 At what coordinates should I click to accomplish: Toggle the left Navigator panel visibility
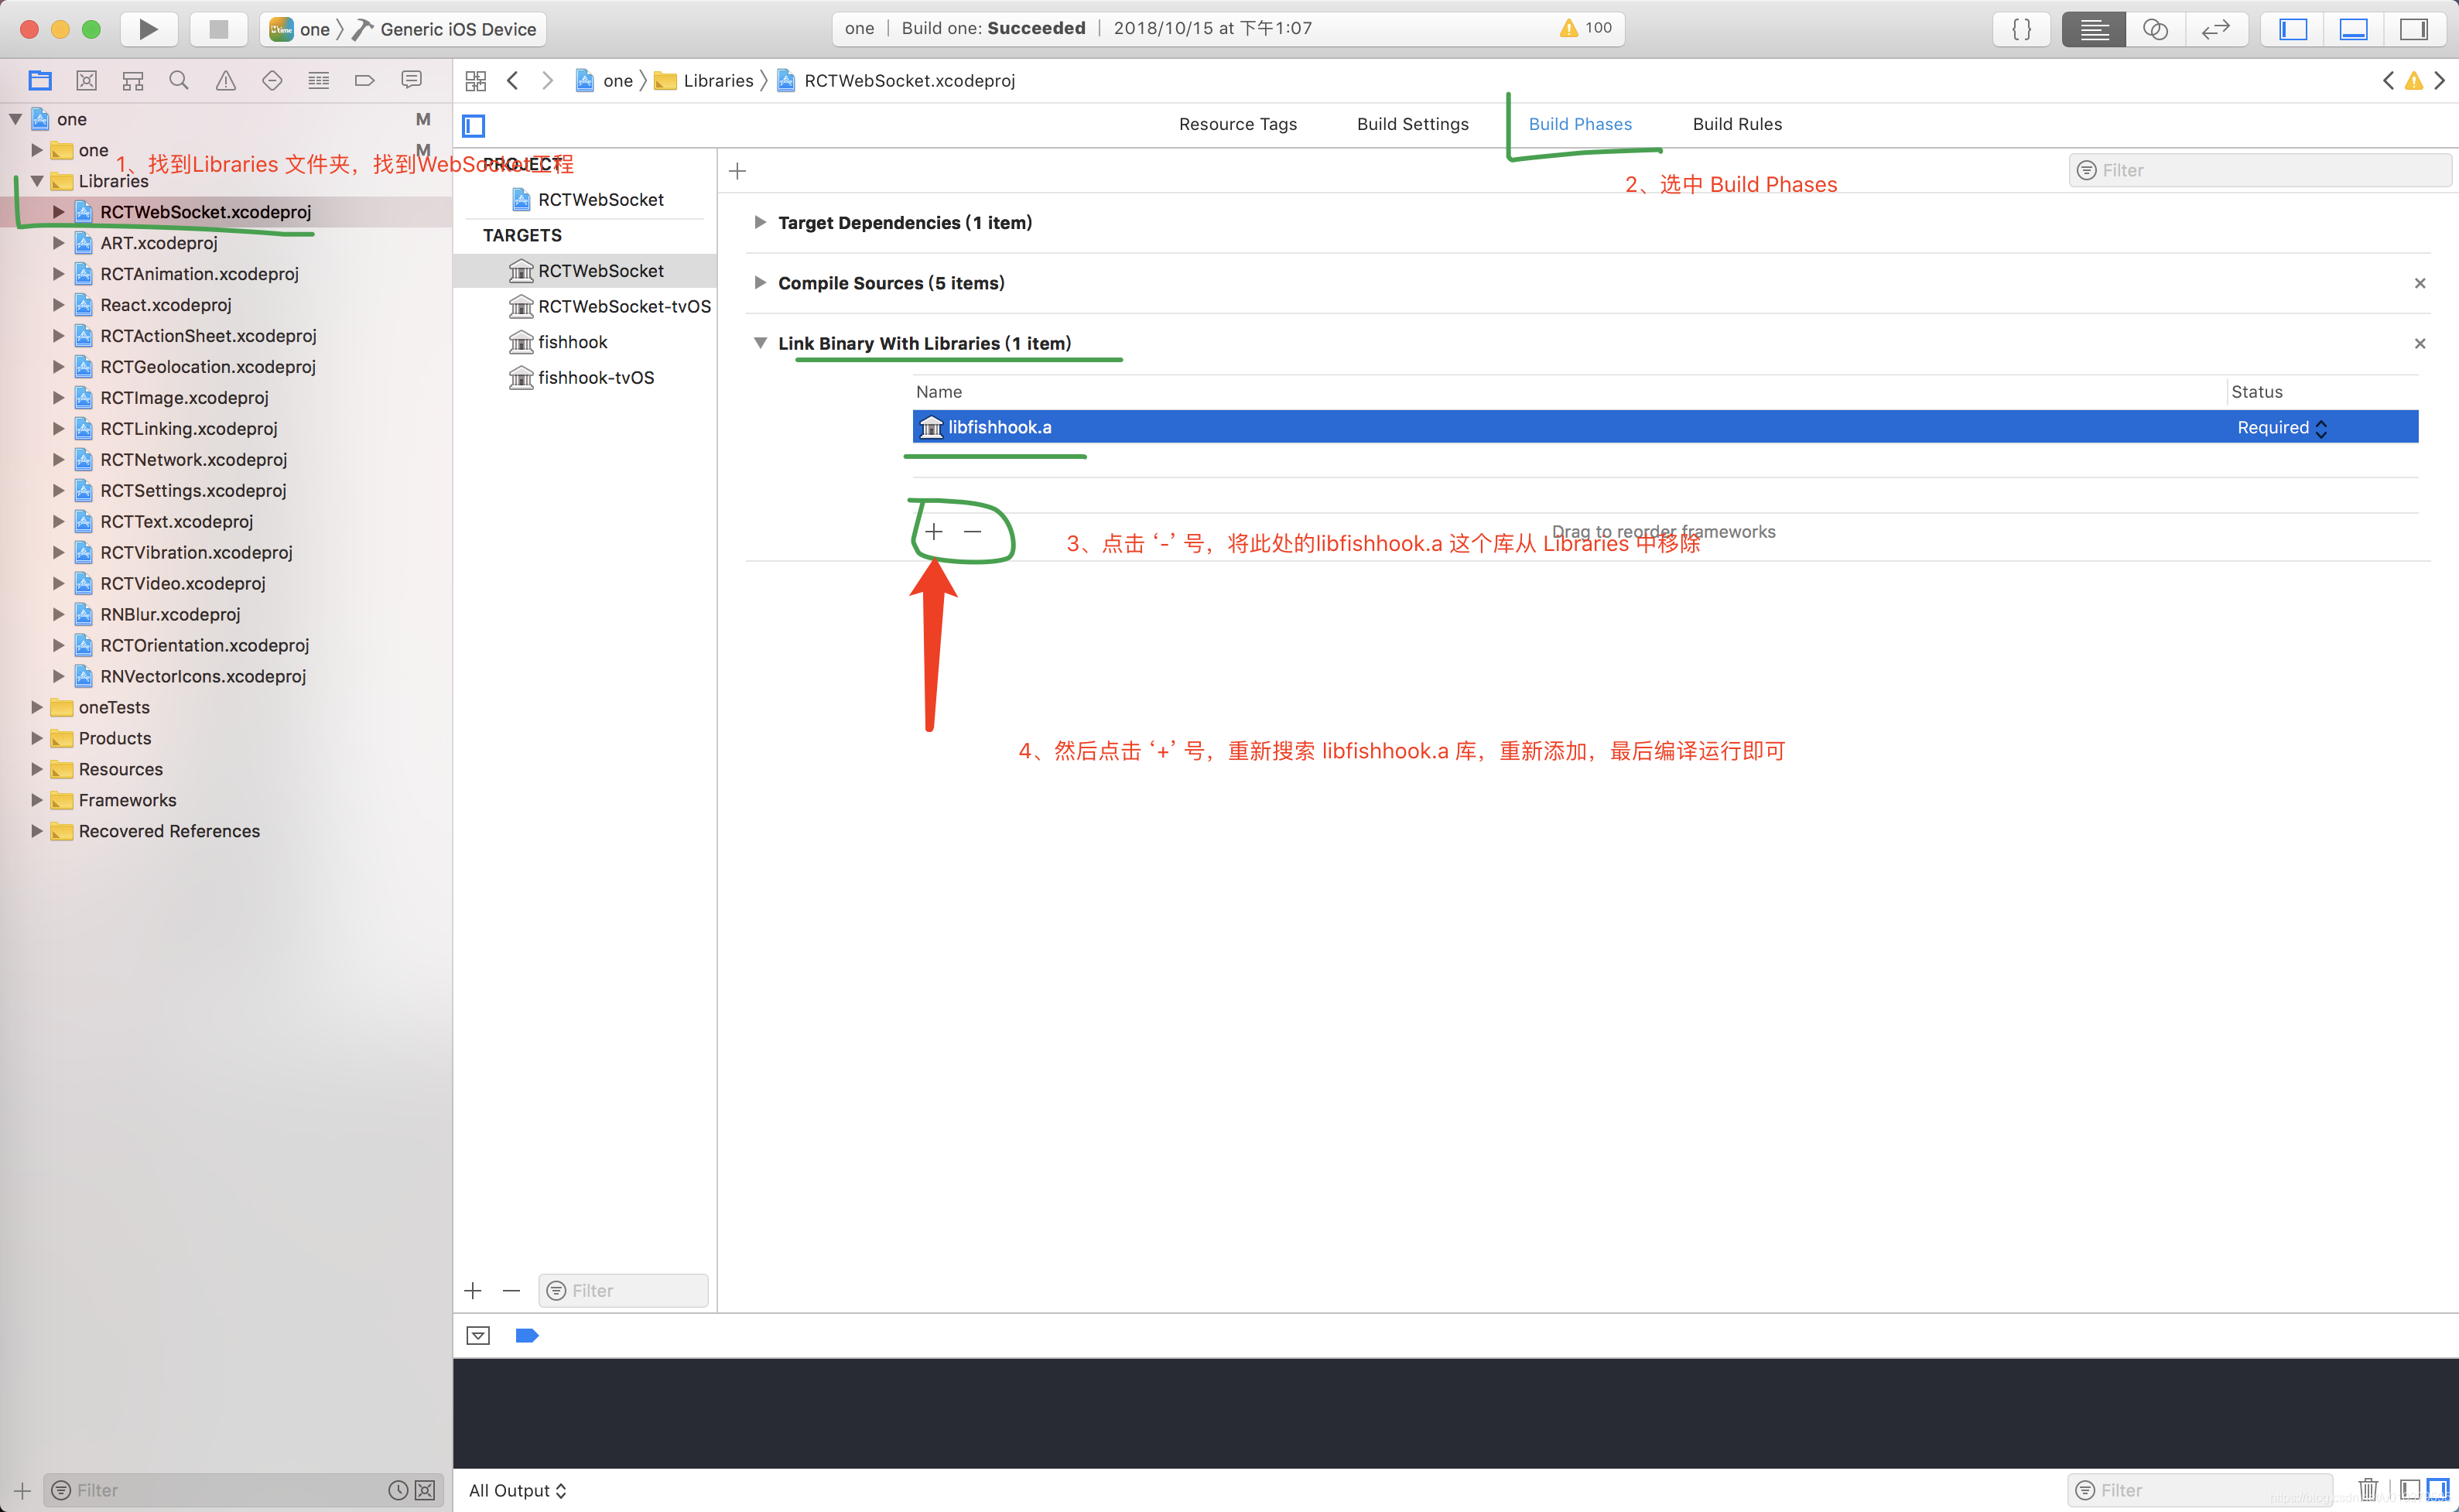point(2292,29)
